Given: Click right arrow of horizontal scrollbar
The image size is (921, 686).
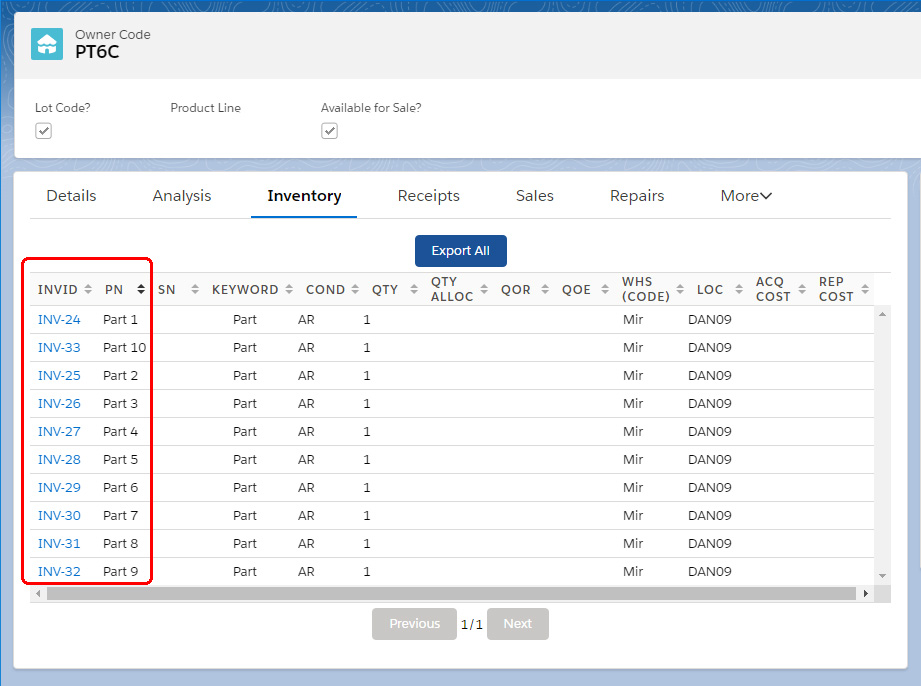Looking at the screenshot, I should coord(864,594).
